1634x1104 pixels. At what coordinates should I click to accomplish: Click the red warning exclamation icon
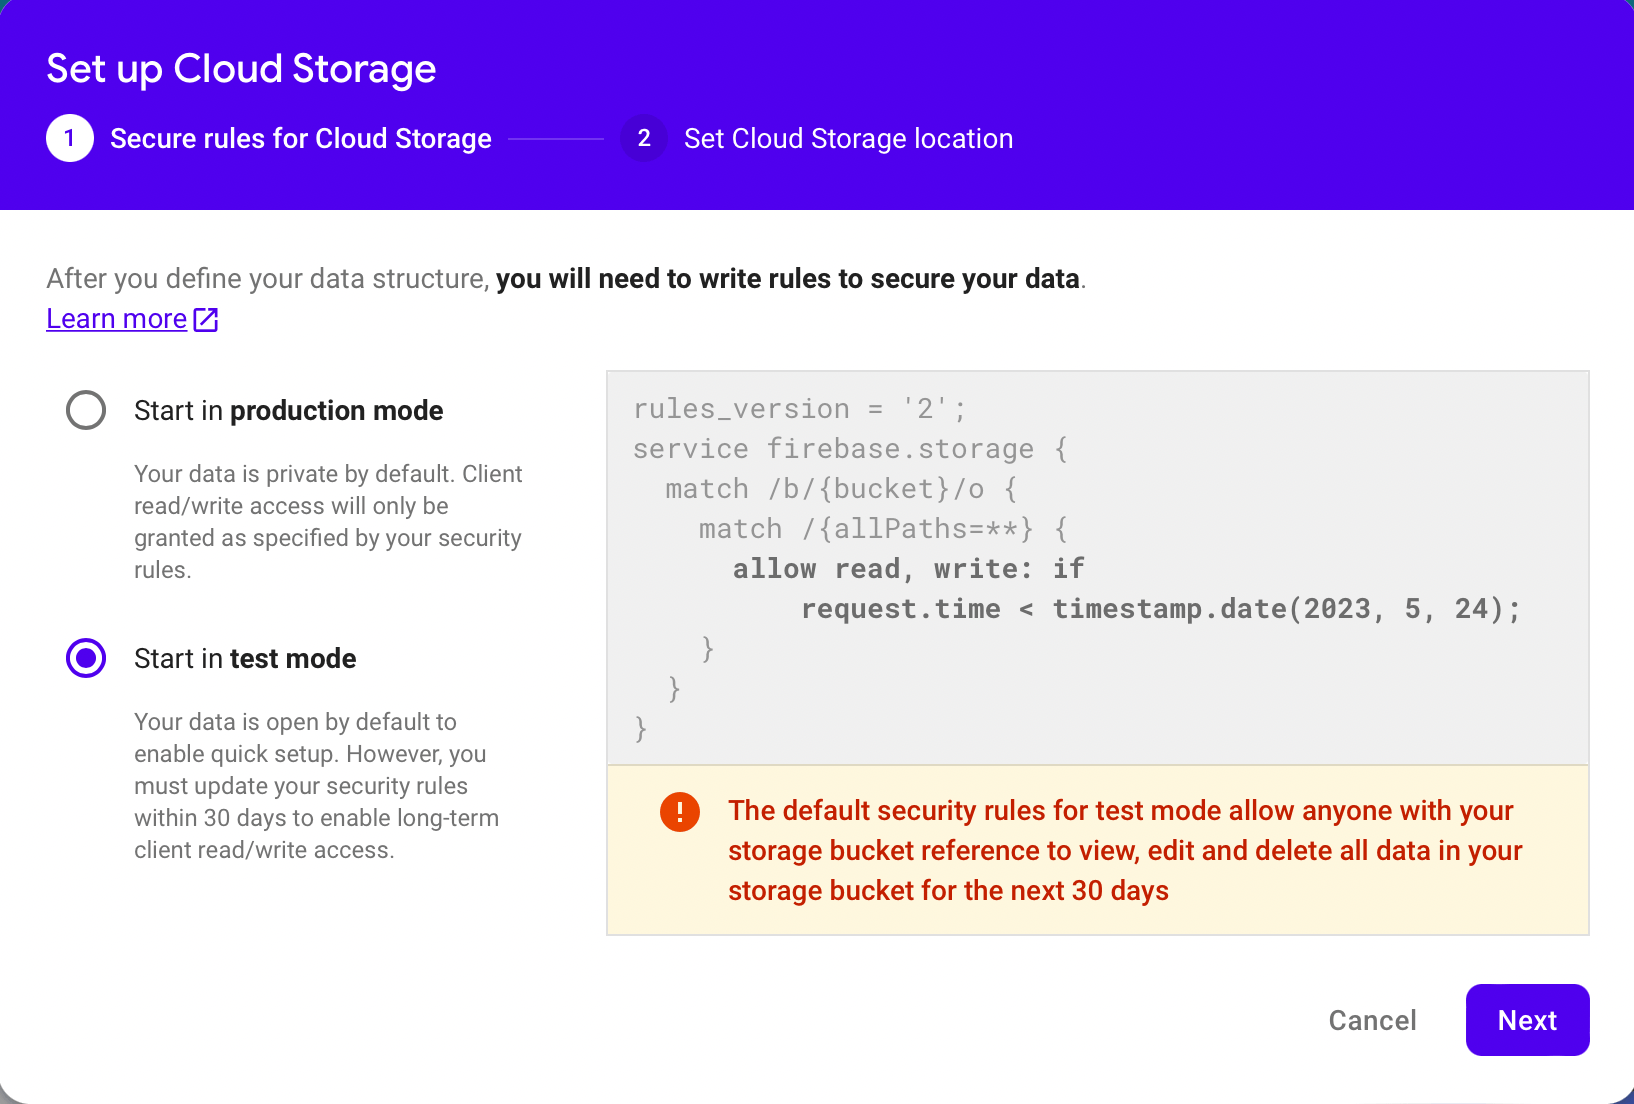pyautogui.click(x=680, y=812)
